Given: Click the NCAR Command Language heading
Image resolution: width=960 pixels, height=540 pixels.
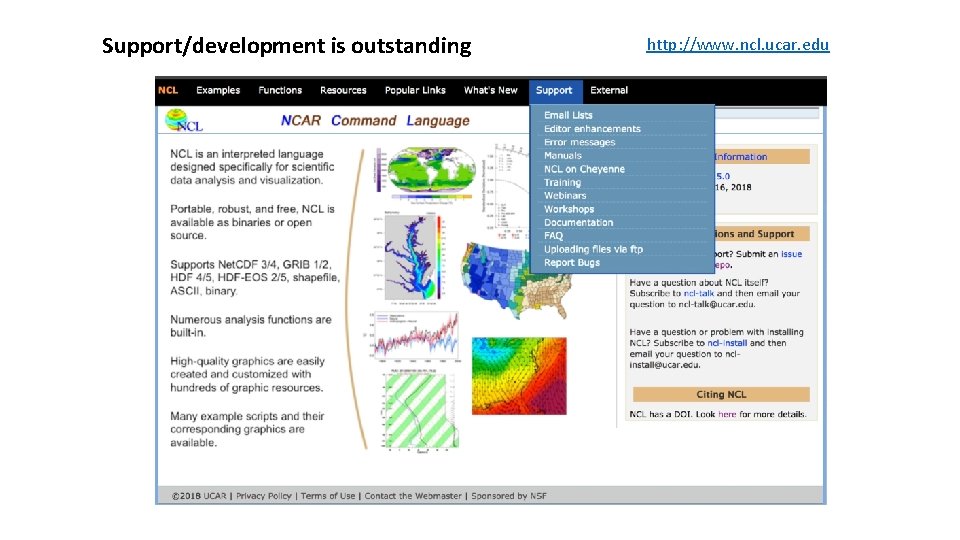Looking at the screenshot, I should [375, 121].
